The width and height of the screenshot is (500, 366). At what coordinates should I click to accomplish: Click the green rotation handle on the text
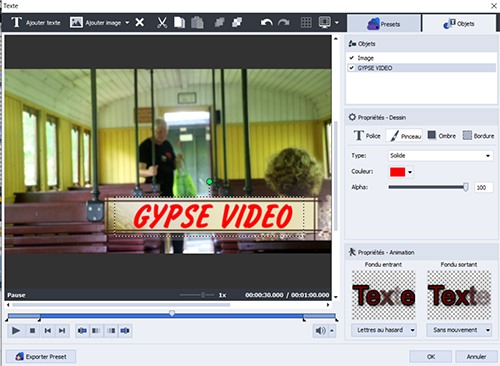point(209,182)
